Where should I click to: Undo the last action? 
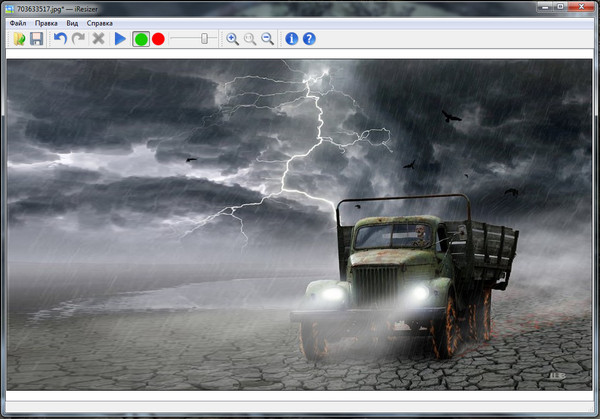pos(60,39)
